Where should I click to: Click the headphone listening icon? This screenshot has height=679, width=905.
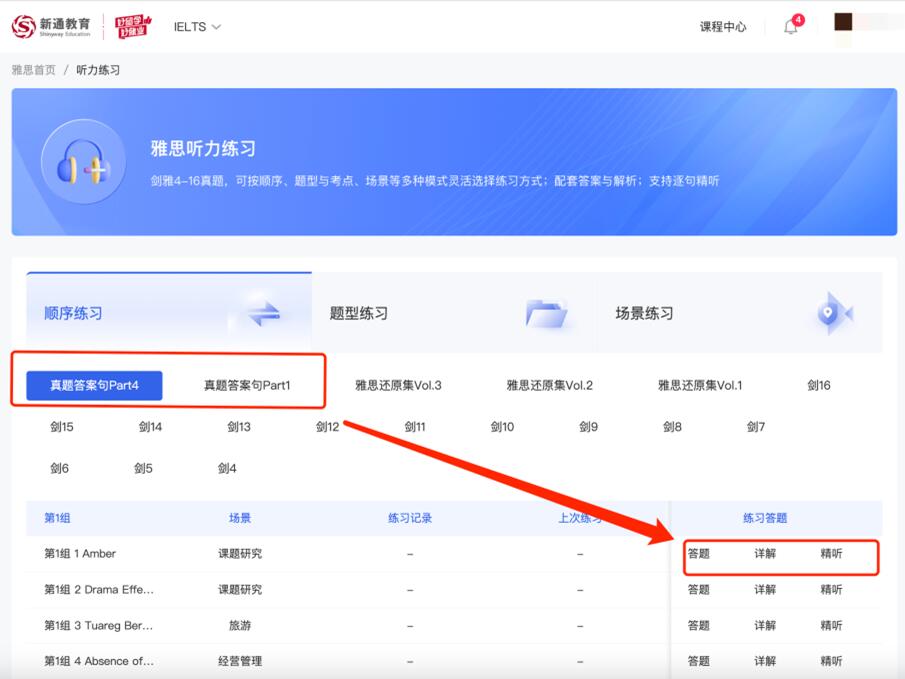[84, 162]
